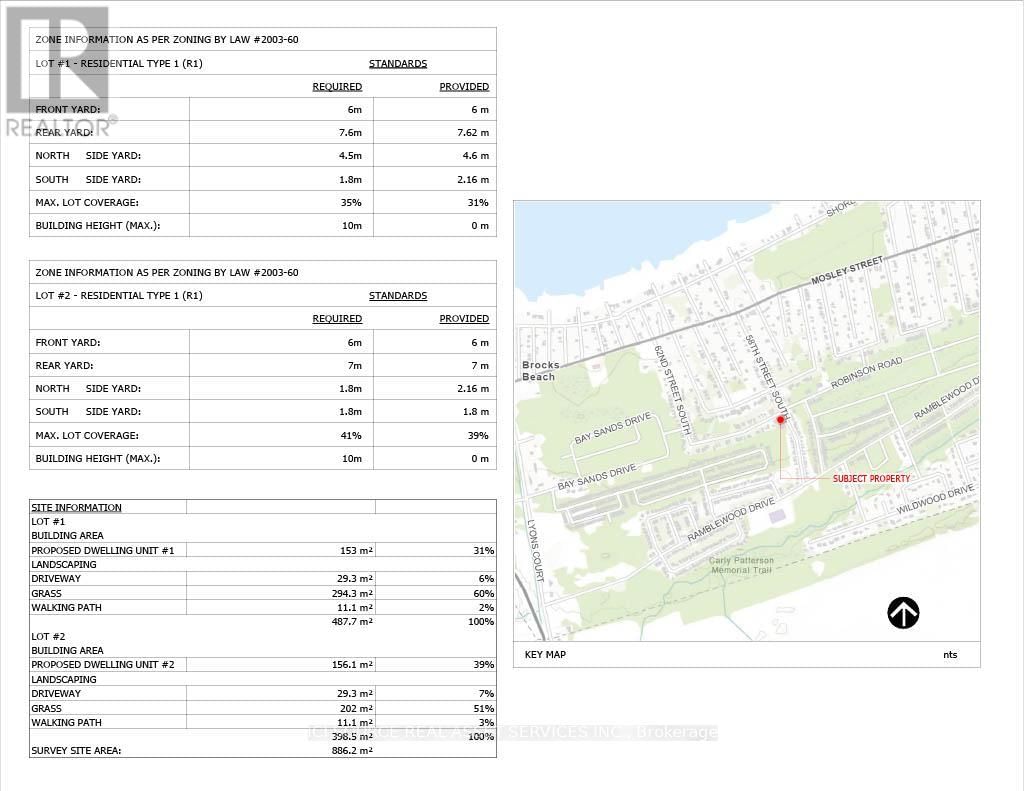This screenshot has width=1024, height=791.
Task: Click "STANDARDS" heading in Lot #1 table
Action: tap(398, 63)
